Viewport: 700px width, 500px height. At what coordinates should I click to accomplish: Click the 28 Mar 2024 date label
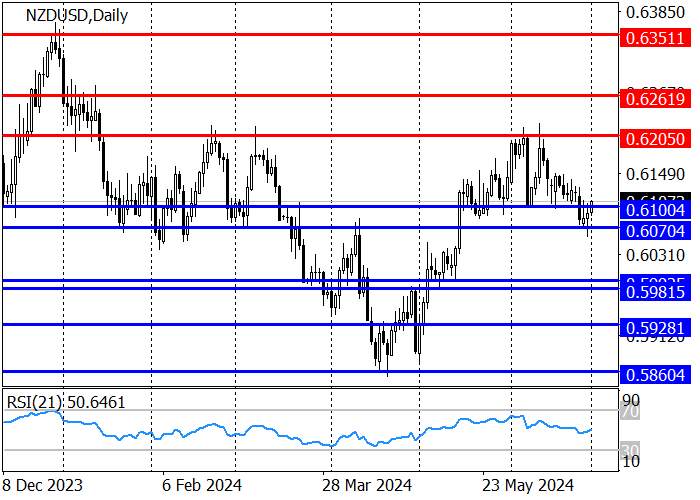coord(367,485)
